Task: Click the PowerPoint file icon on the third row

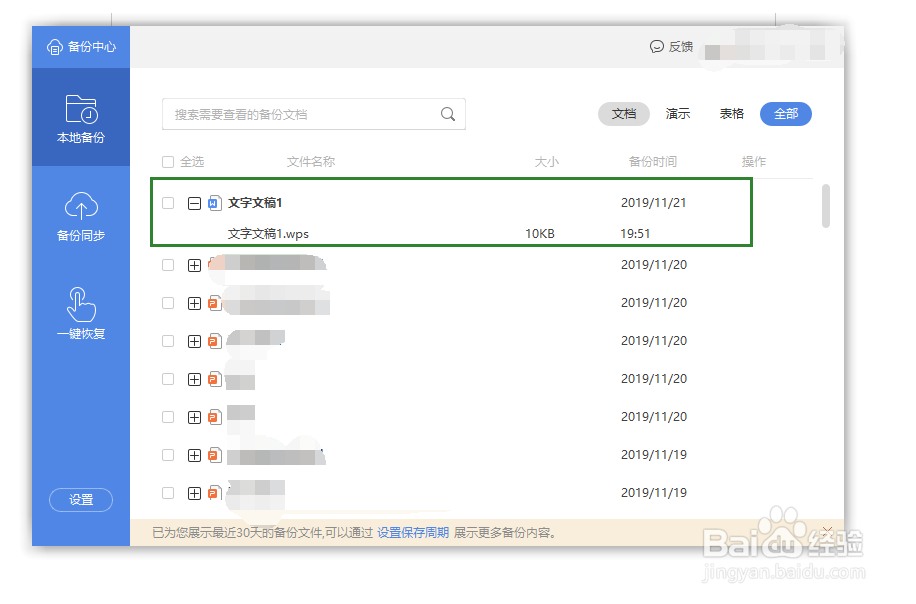Action: point(215,302)
